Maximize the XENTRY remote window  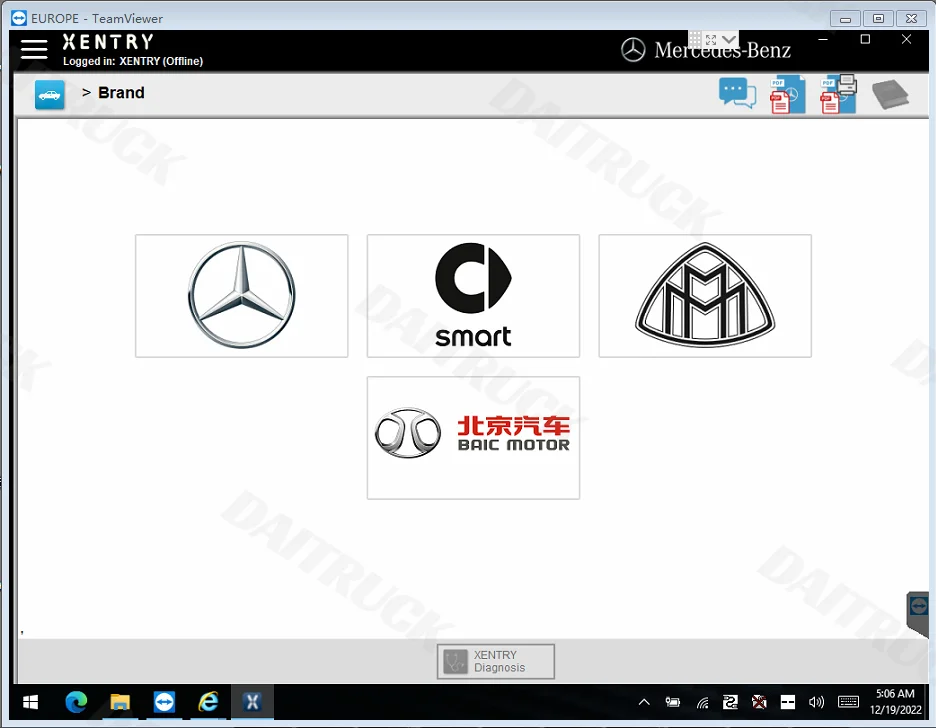click(865, 39)
